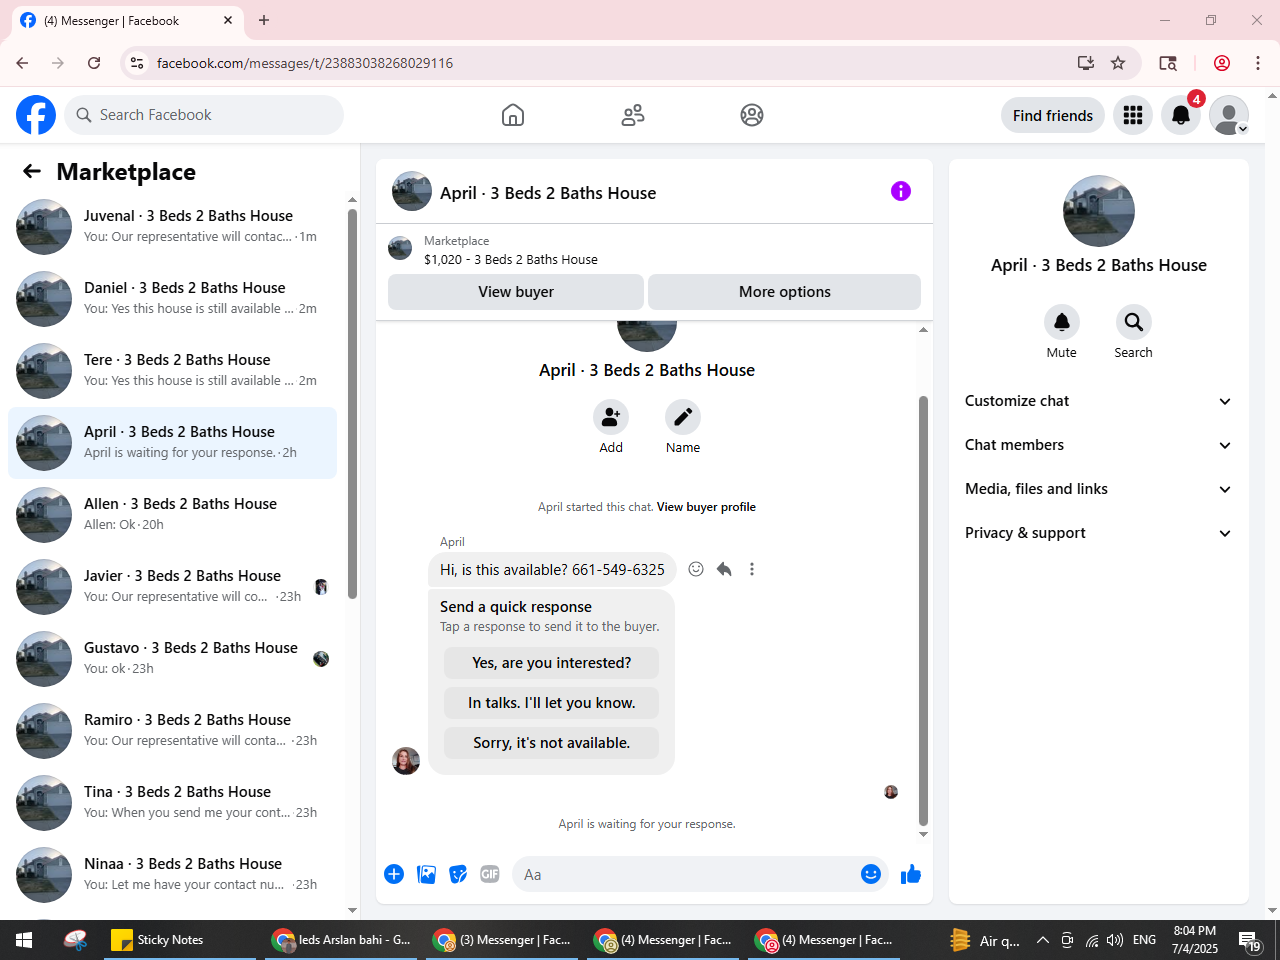Open the listing thumbnail in Marketplace header
Image resolution: width=1280 pixels, height=960 pixels.
coord(400,249)
